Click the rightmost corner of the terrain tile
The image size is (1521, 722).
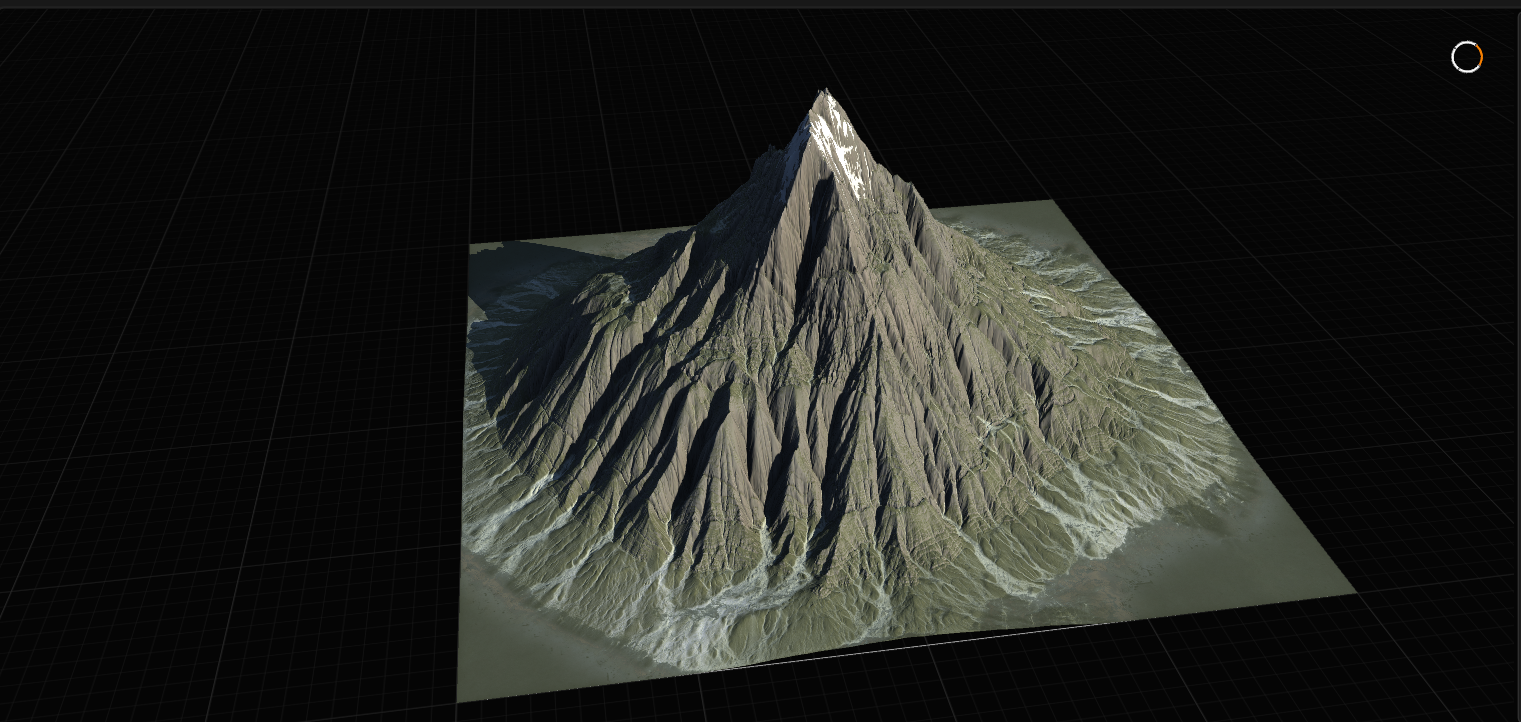click(x=1354, y=592)
